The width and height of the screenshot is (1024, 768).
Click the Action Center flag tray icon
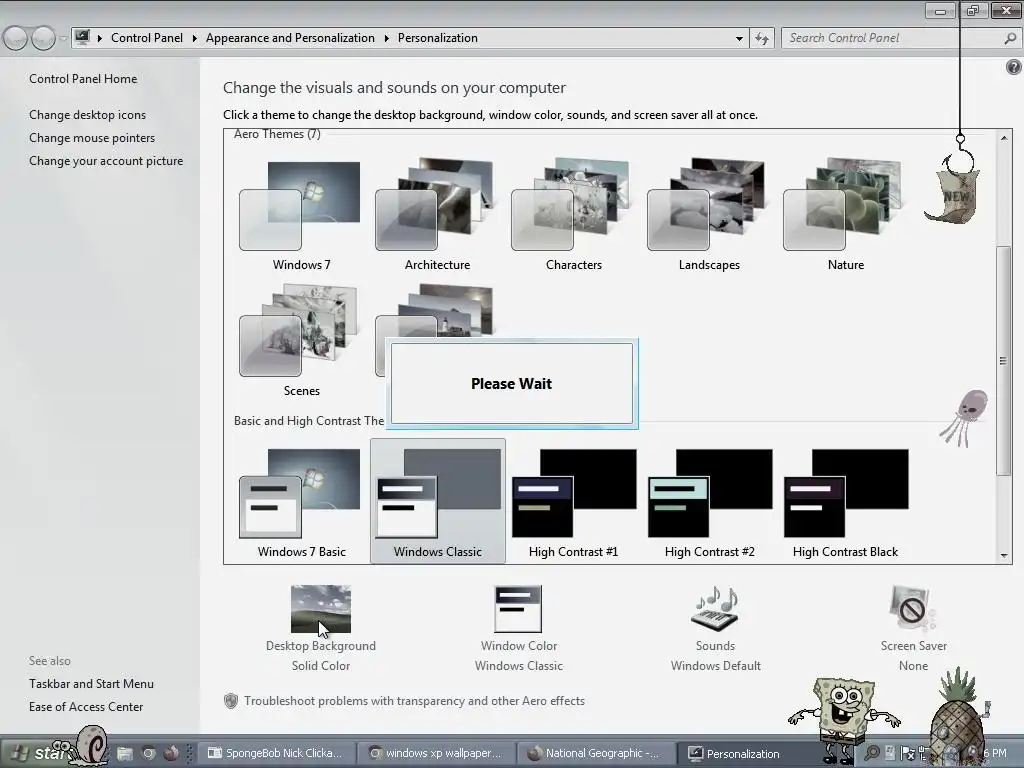click(x=907, y=754)
